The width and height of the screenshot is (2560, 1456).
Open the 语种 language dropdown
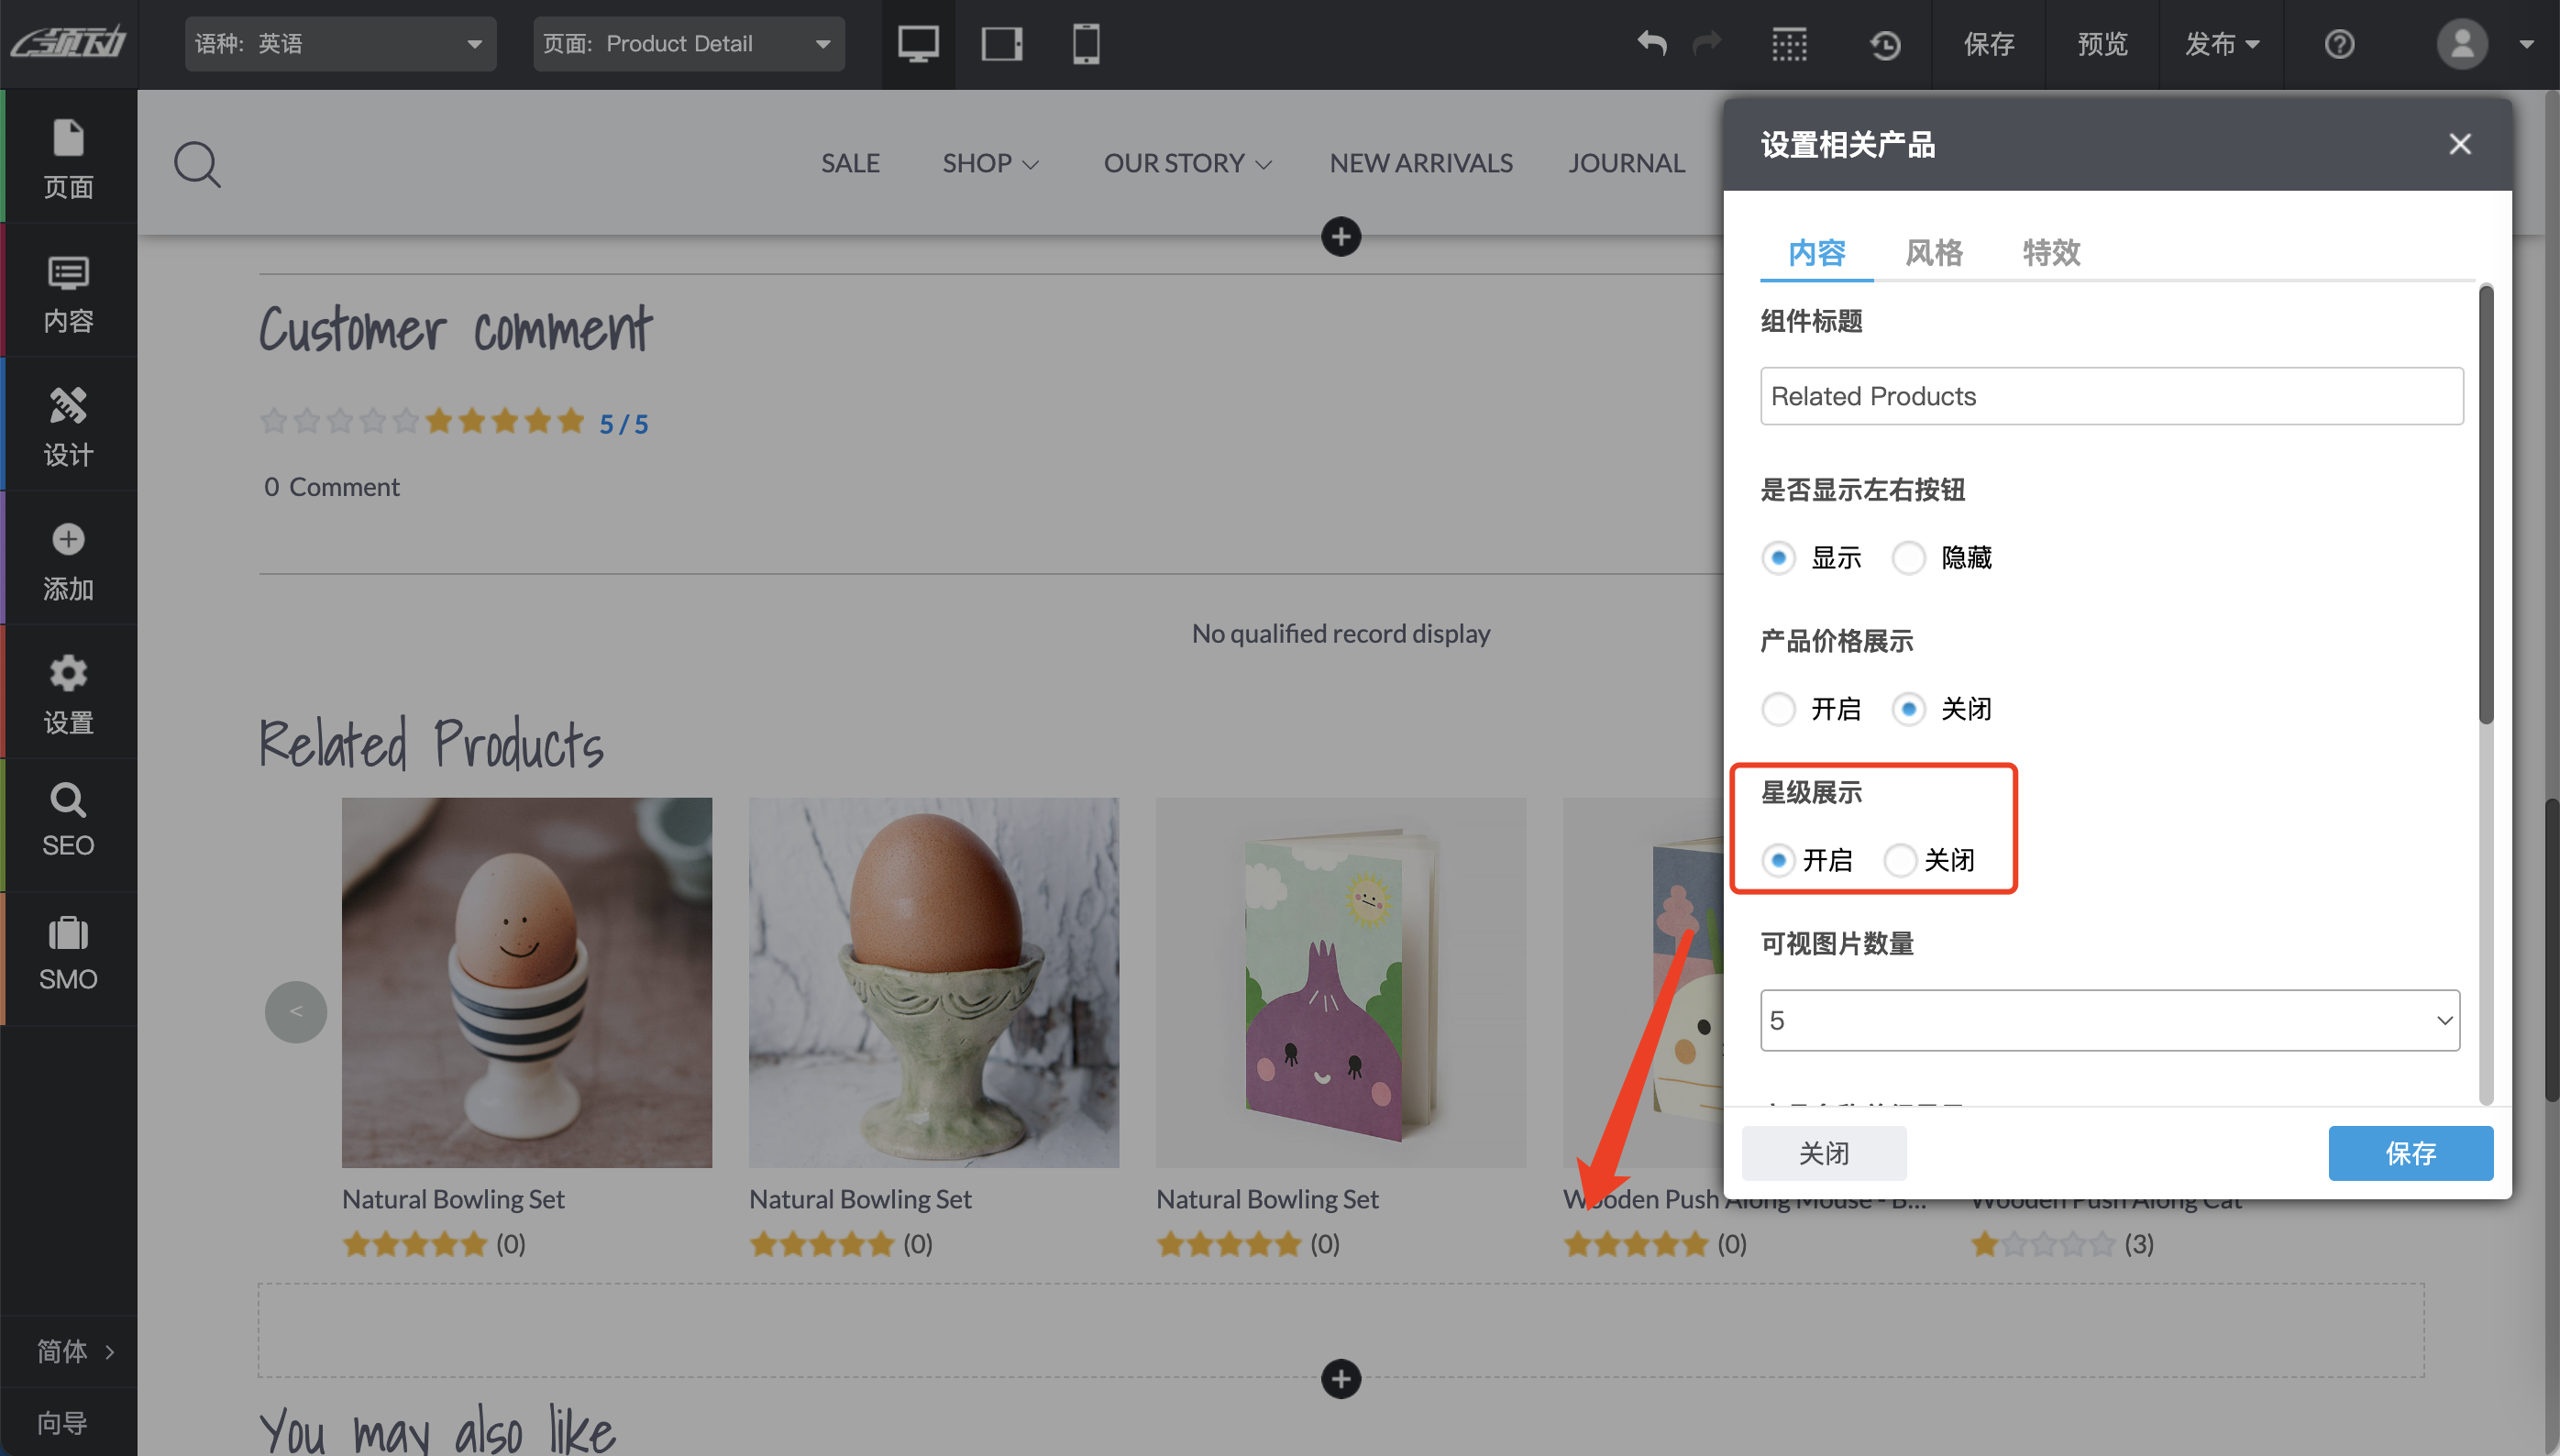tap(340, 44)
